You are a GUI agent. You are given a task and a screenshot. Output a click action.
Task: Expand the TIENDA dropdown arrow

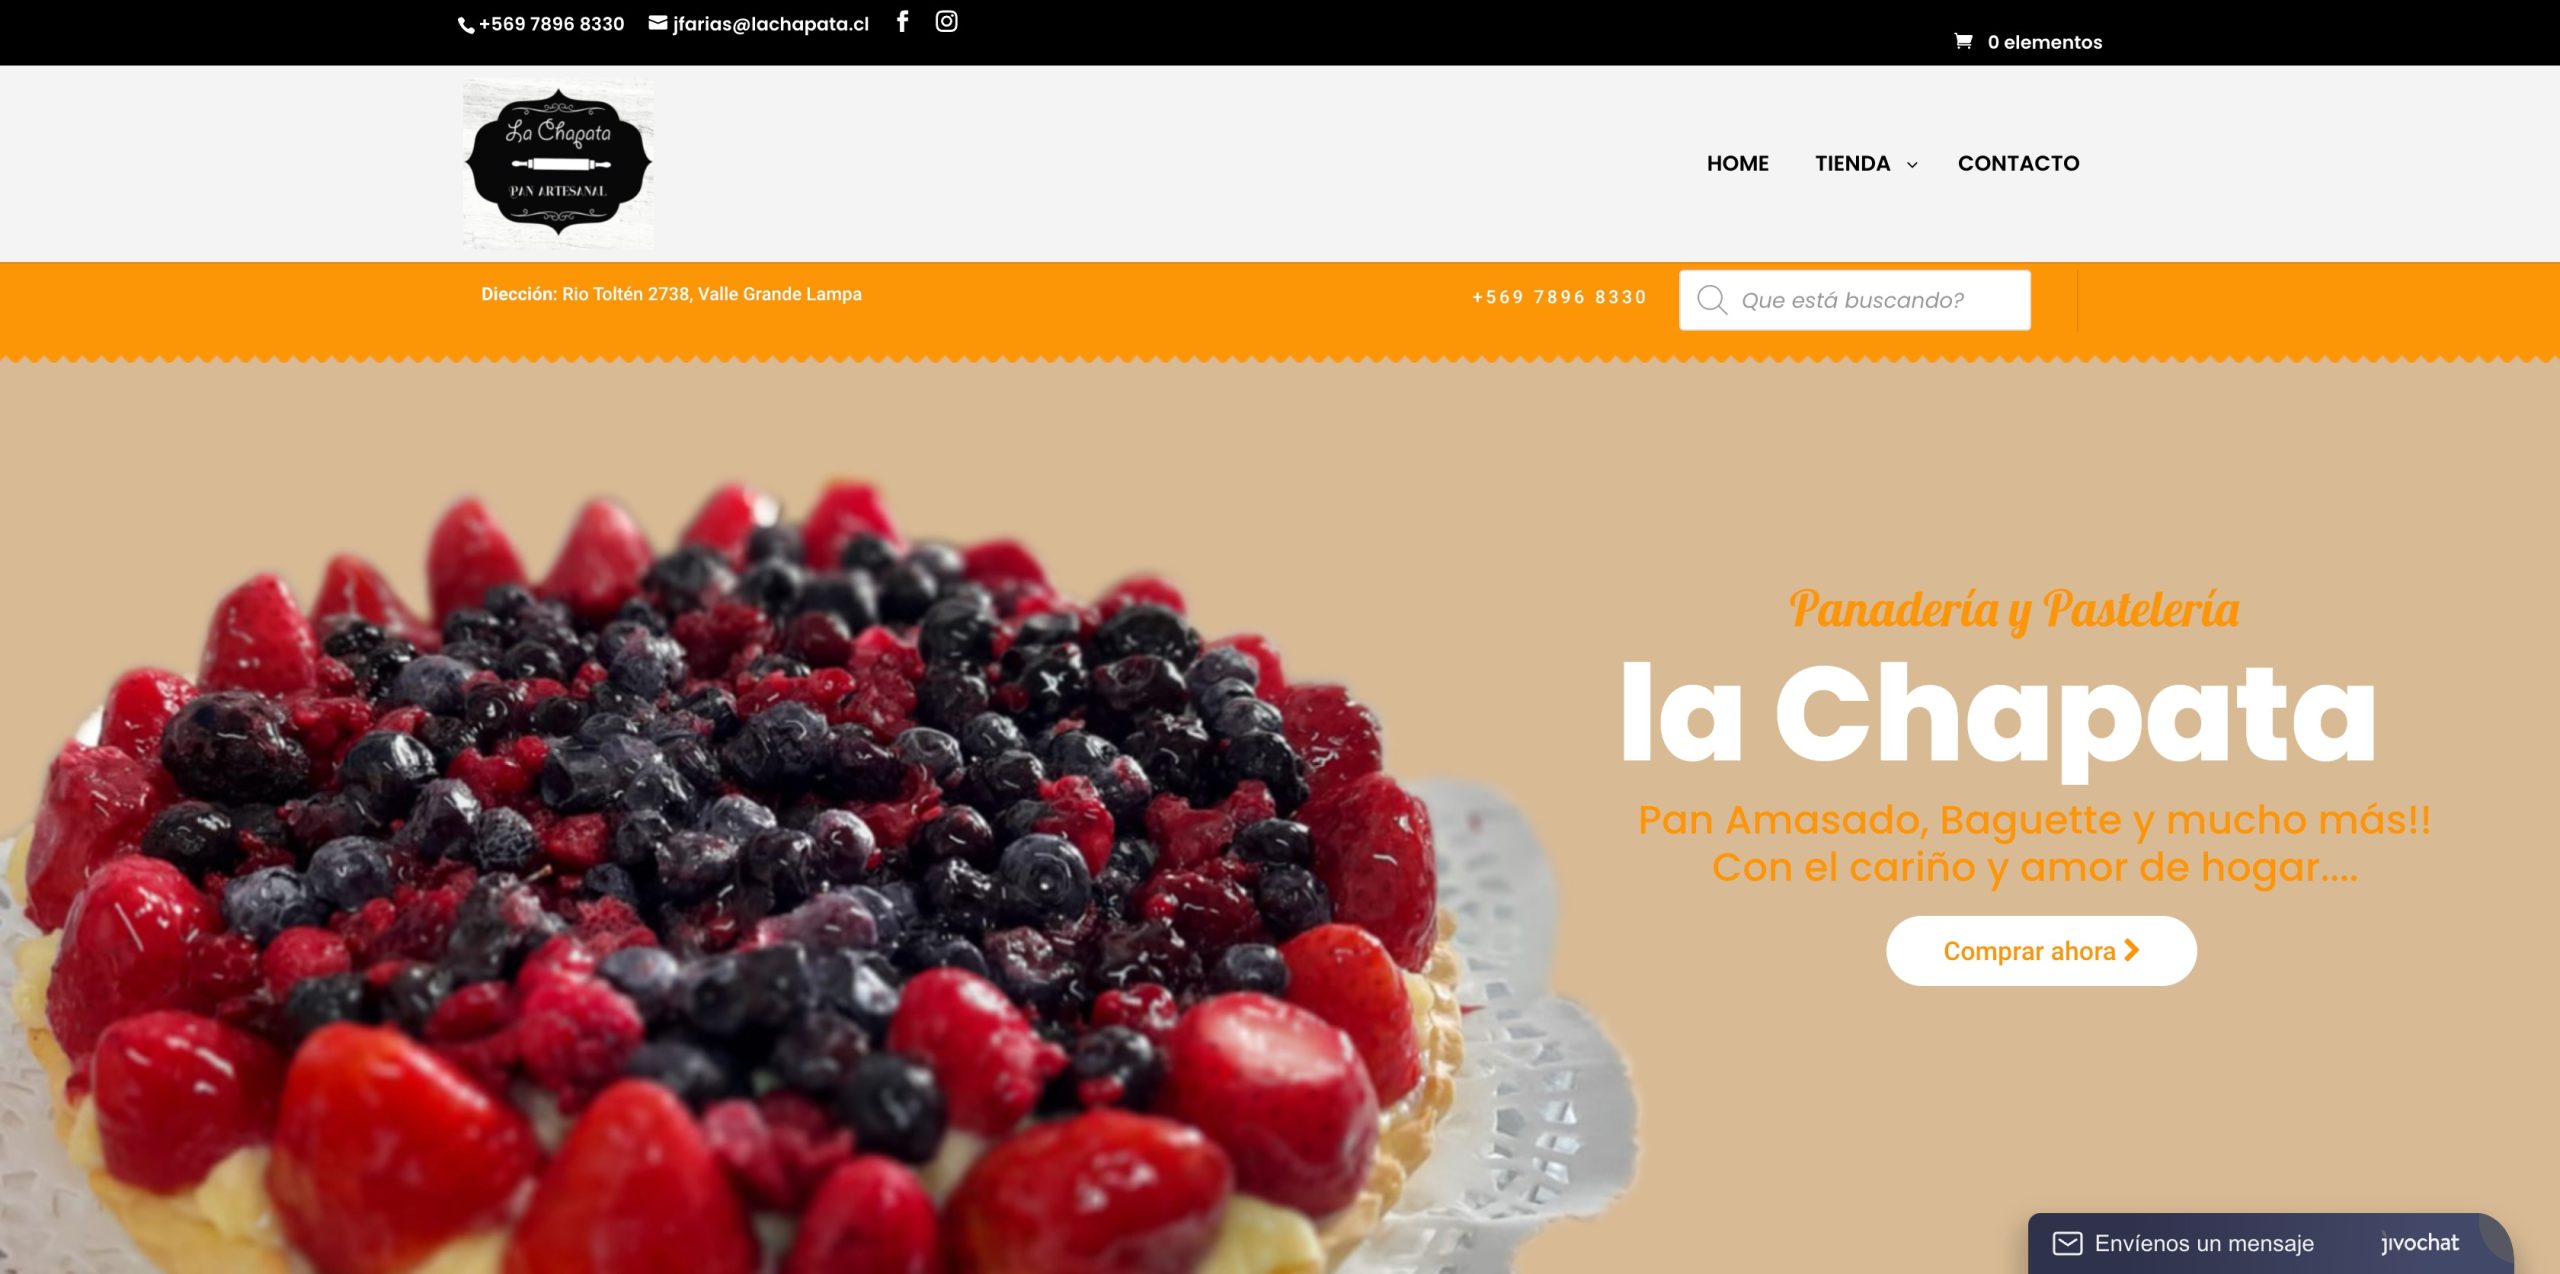(x=1912, y=165)
